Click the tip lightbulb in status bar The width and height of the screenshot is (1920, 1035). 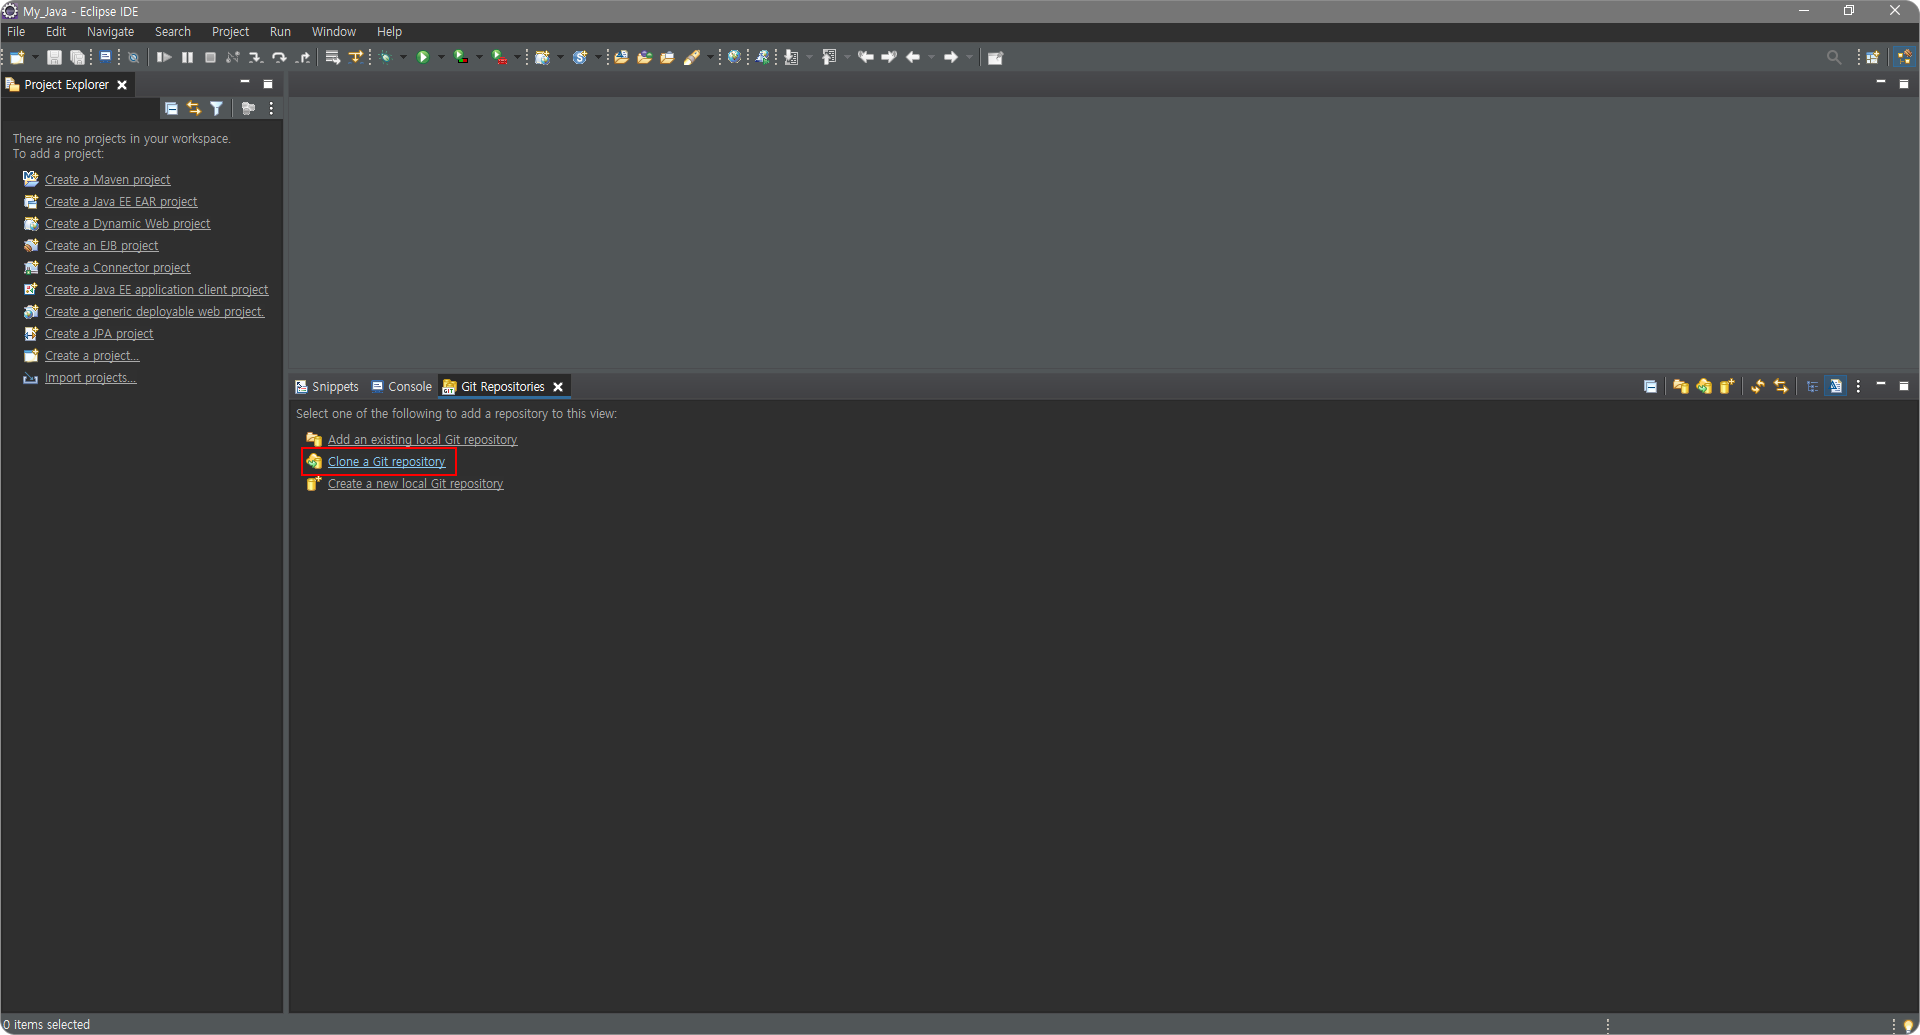click(x=1908, y=1025)
